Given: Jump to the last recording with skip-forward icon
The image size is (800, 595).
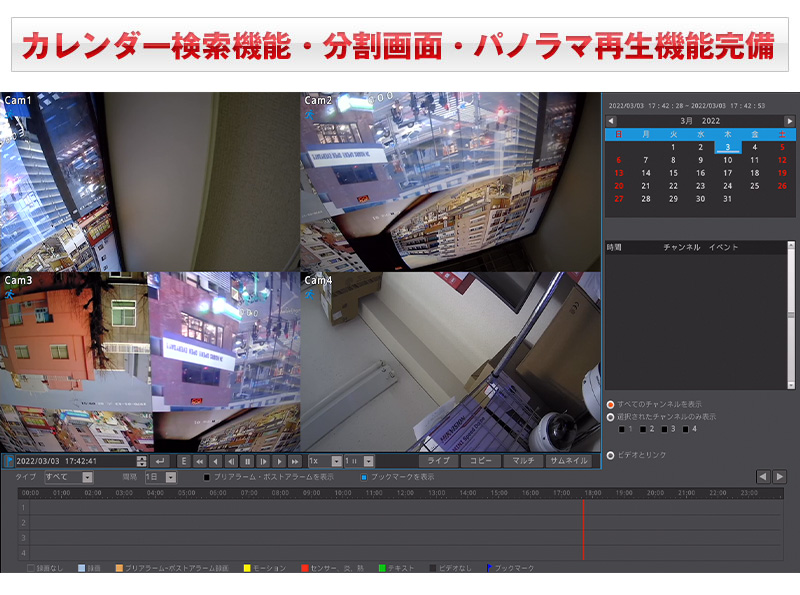Looking at the screenshot, I should [x=295, y=461].
